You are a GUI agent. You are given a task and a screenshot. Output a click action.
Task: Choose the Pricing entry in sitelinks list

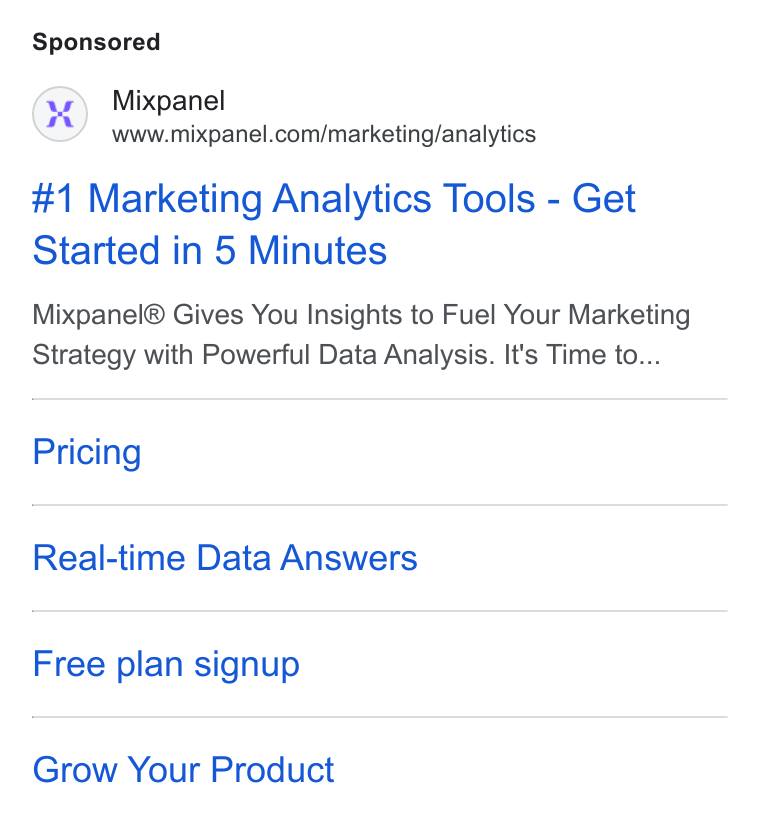click(87, 452)
